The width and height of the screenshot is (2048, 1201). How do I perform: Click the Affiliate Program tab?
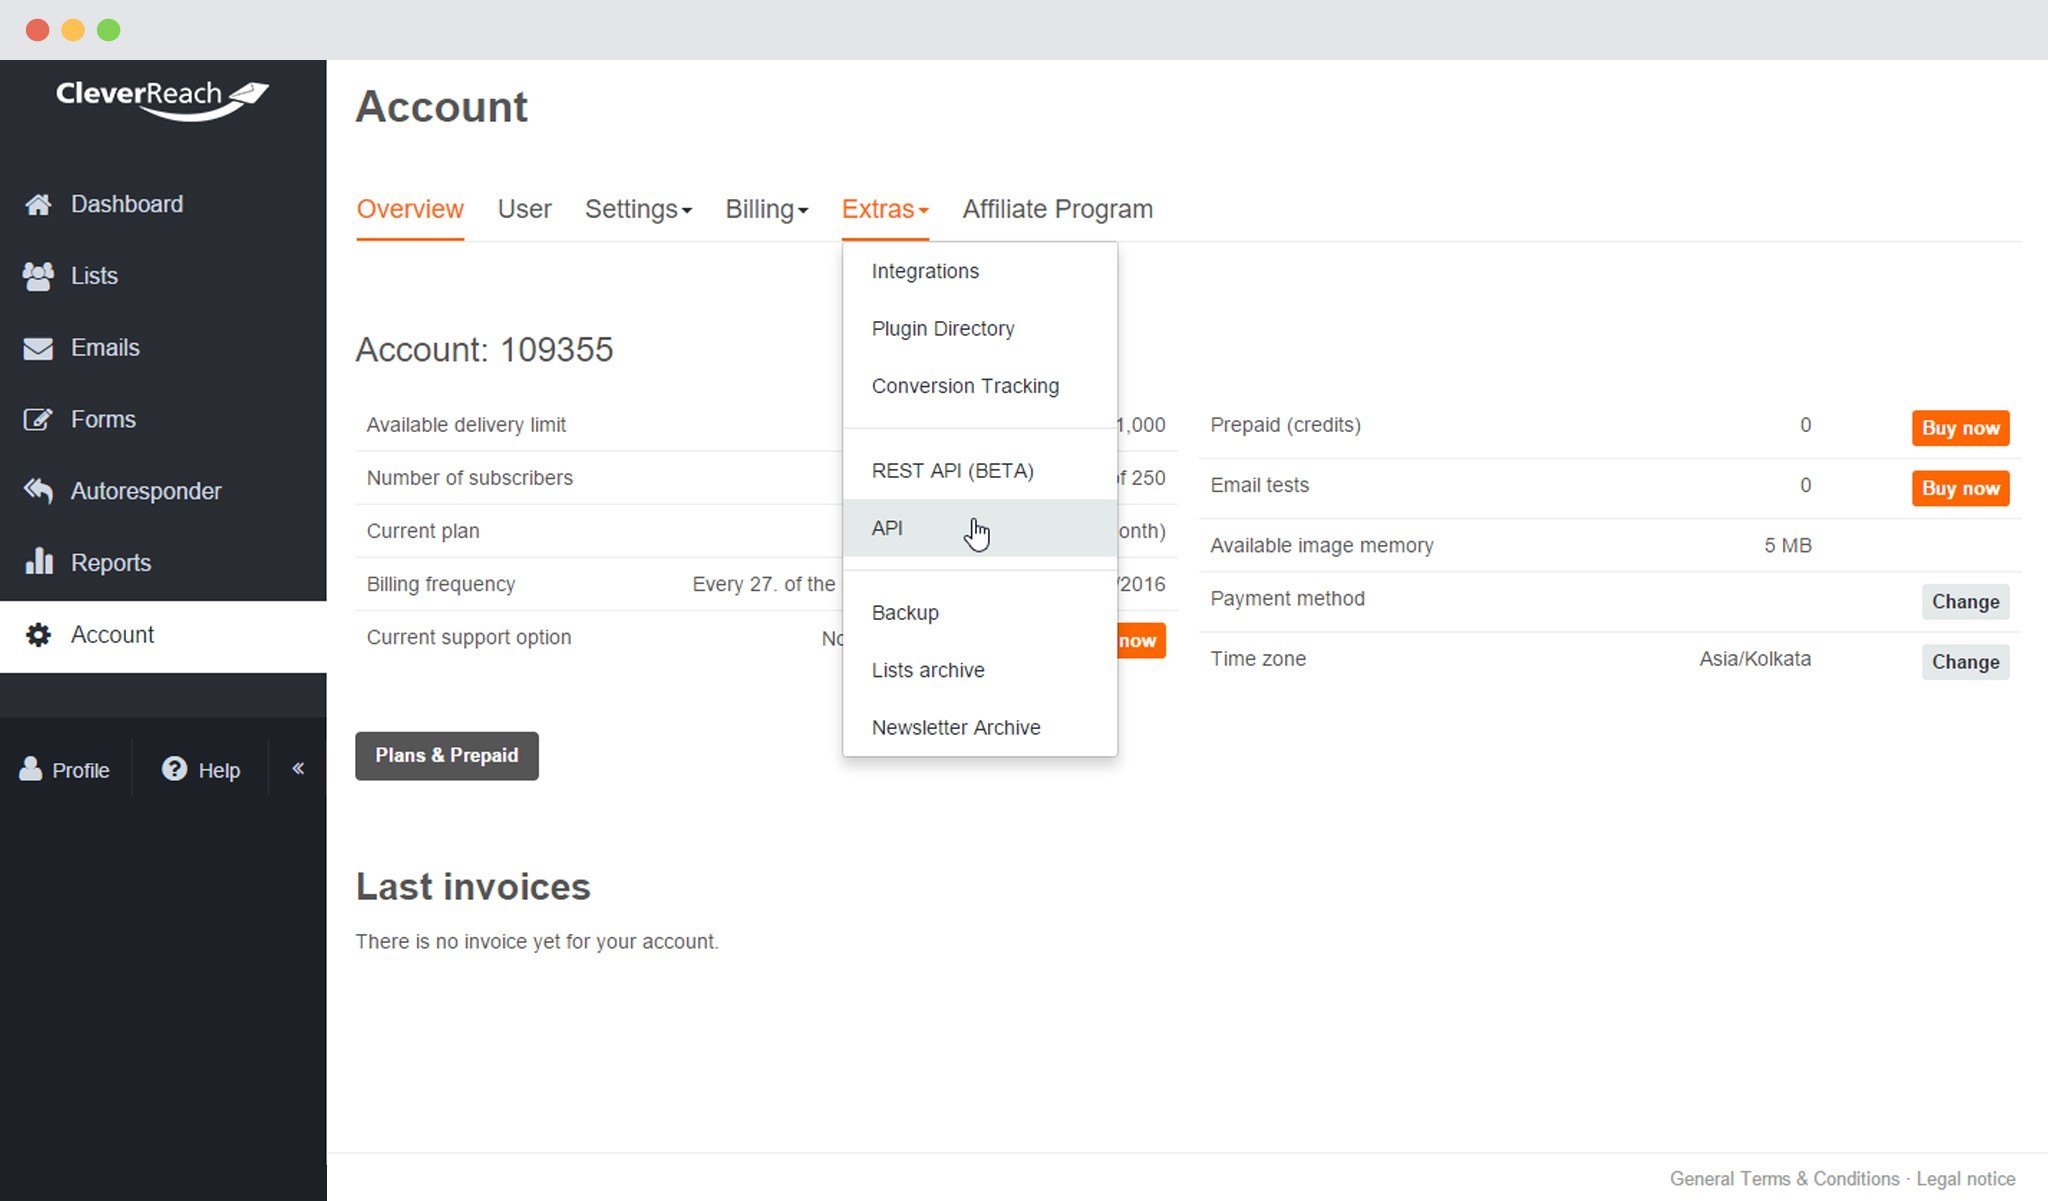coord(1058,209)
